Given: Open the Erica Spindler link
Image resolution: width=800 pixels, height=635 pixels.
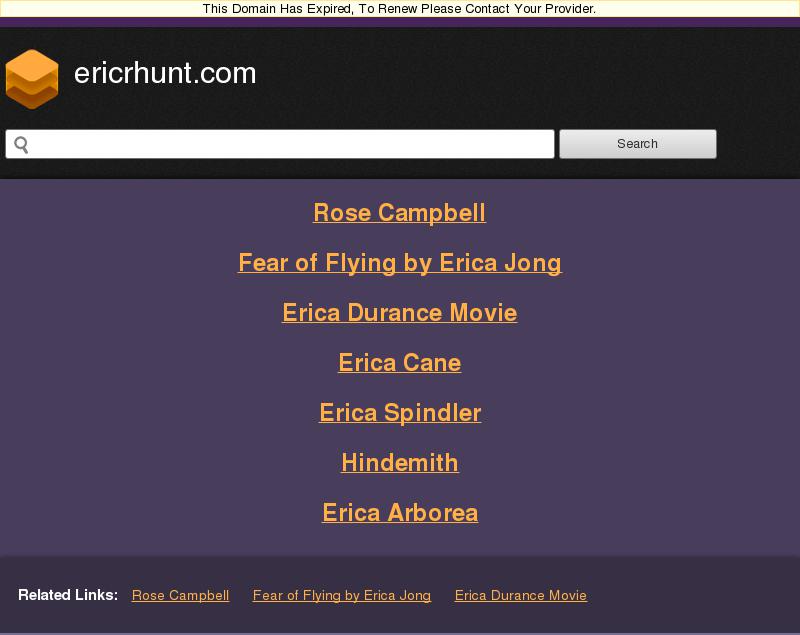Looking at the screenshot, I should [x=399, y=412].
